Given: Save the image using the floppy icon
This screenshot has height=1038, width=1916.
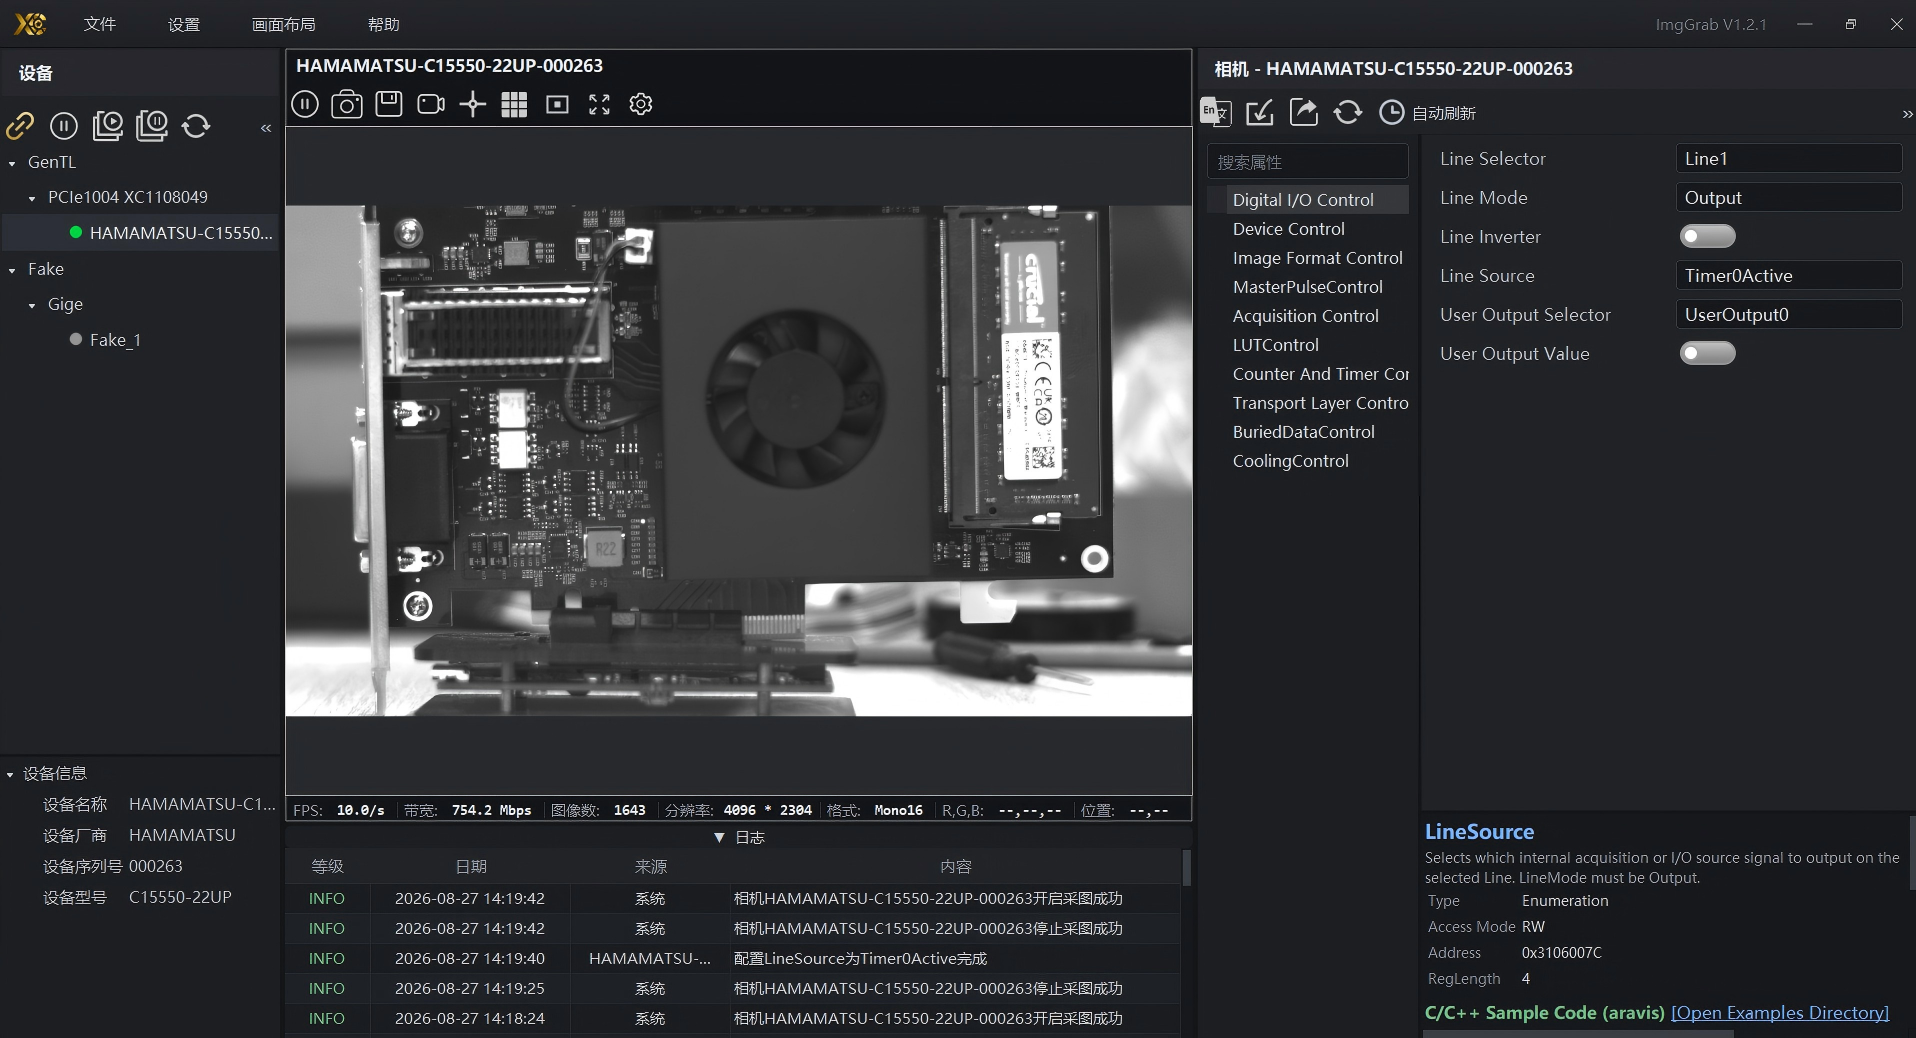Looking at the screenshot, I should click(389, 104).
